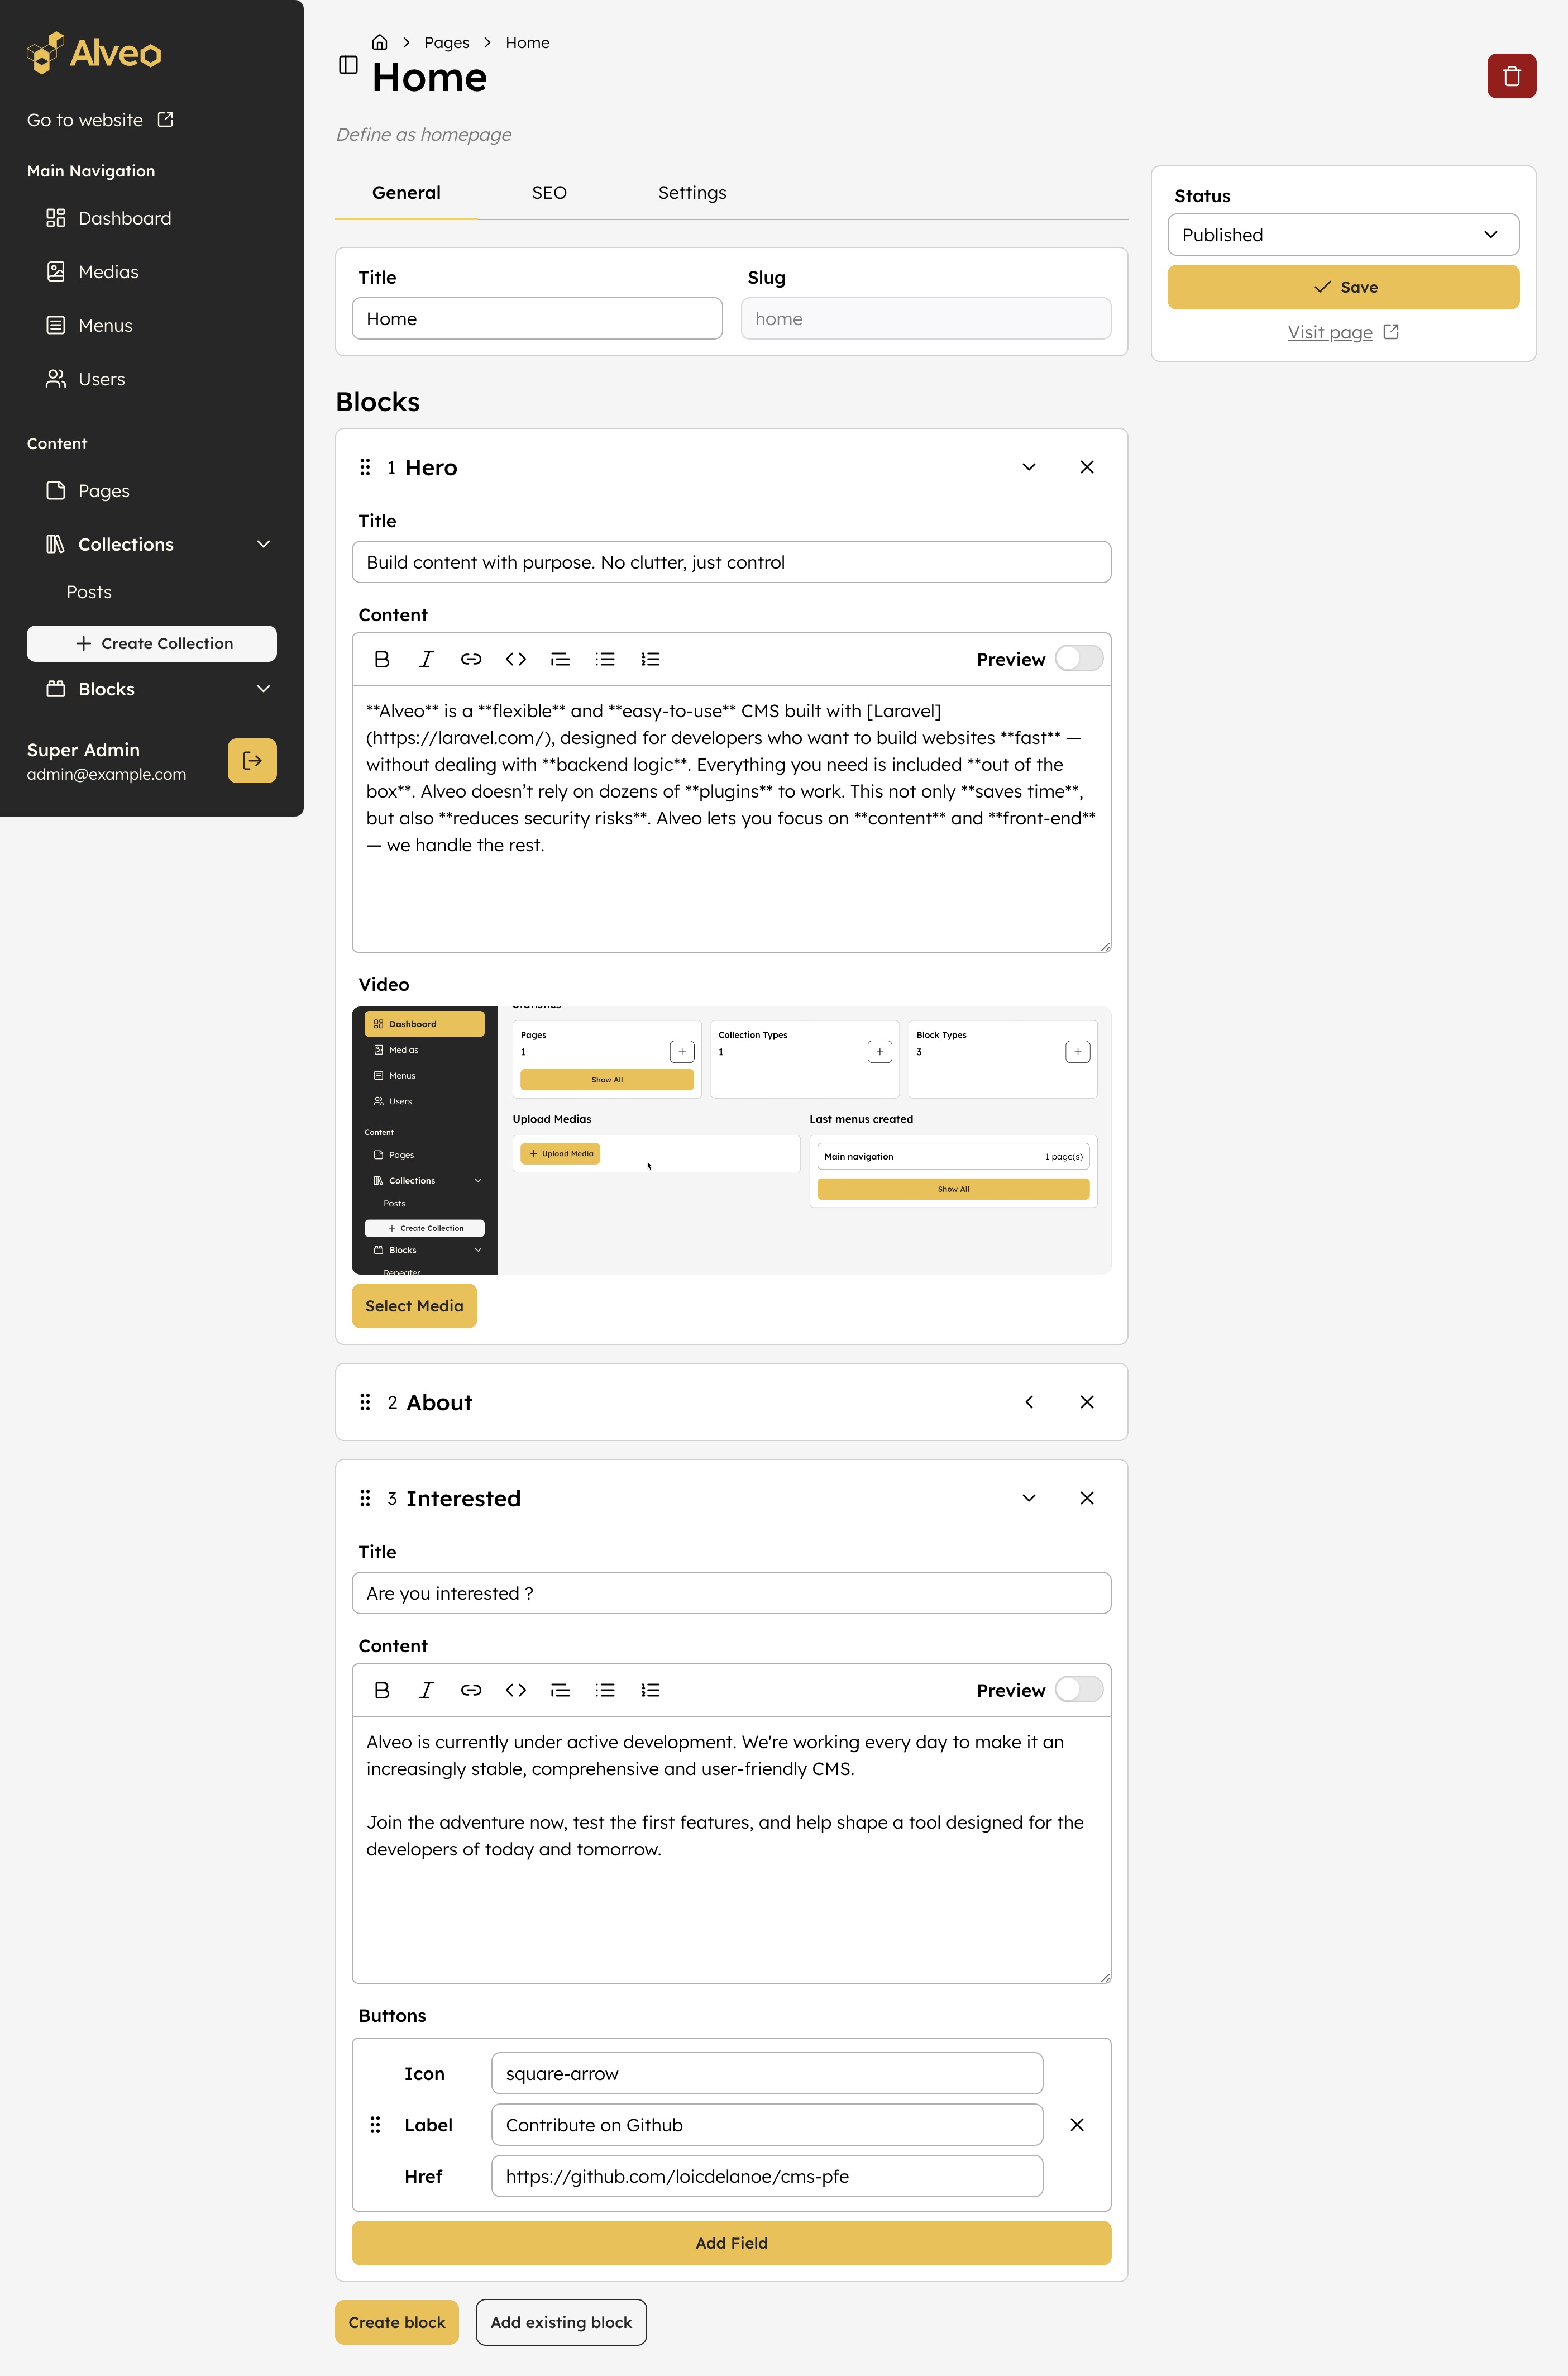Insert link in the Interested content toolbar
This screenshot has height=2376, width=1568.
[471, 1690]
